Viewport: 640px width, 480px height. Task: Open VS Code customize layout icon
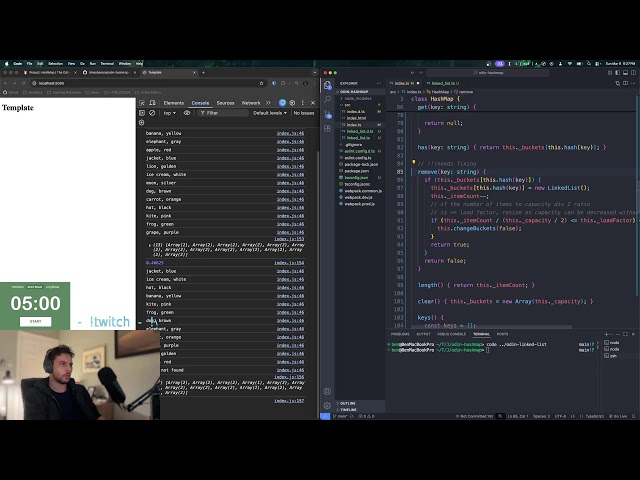(x=610, y=73)
